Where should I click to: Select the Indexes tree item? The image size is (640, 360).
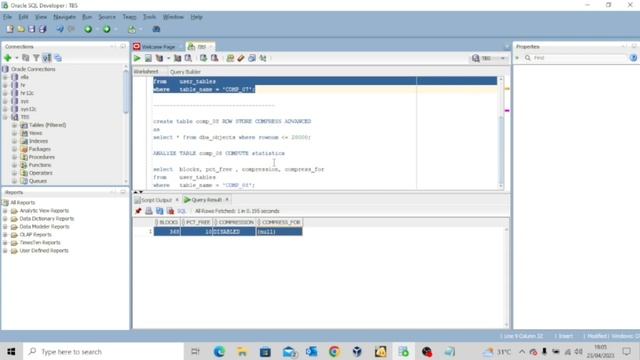tap(38, 141)
